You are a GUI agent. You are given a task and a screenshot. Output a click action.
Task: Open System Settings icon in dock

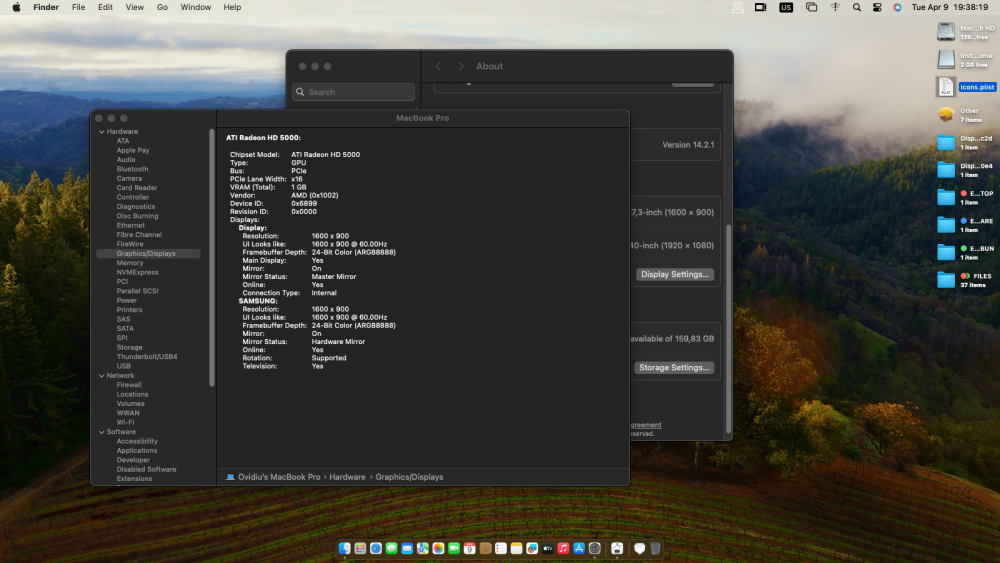click(x=595, y=548)
